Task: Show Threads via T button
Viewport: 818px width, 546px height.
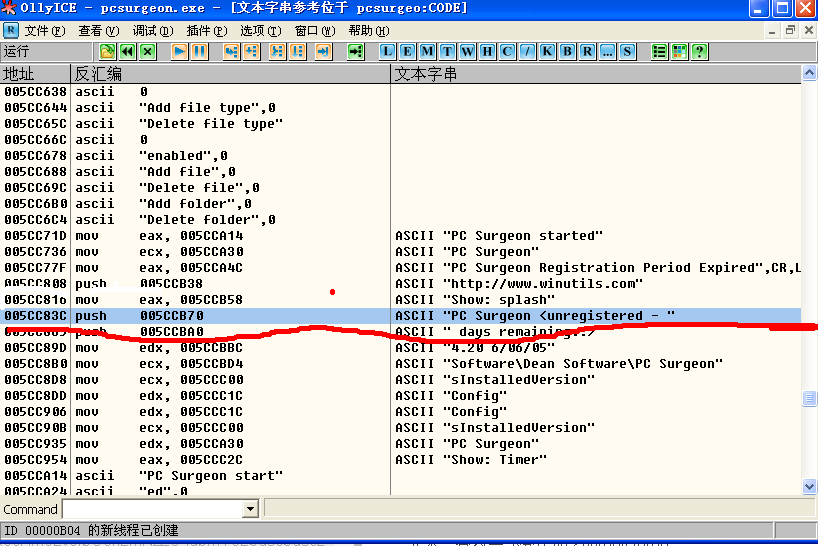Action: [447, 52]
